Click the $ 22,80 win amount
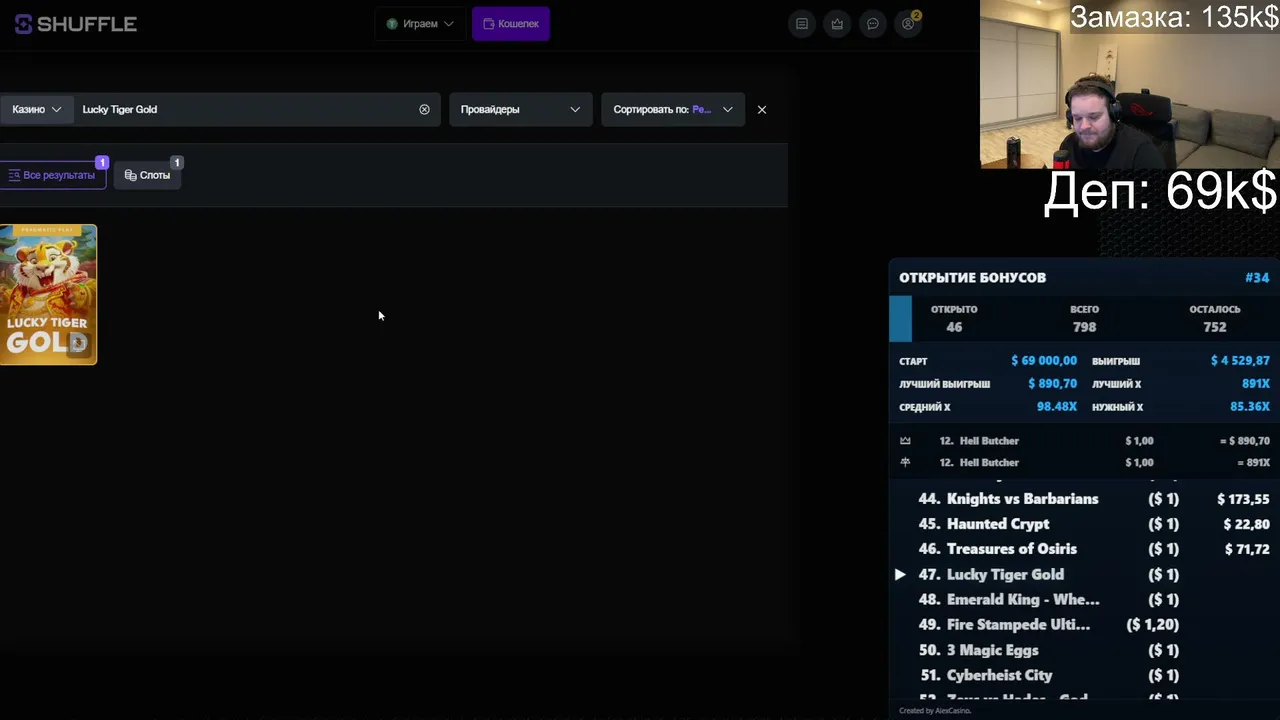This screenshot has width=1280, height=720. tap(1247, 524)
